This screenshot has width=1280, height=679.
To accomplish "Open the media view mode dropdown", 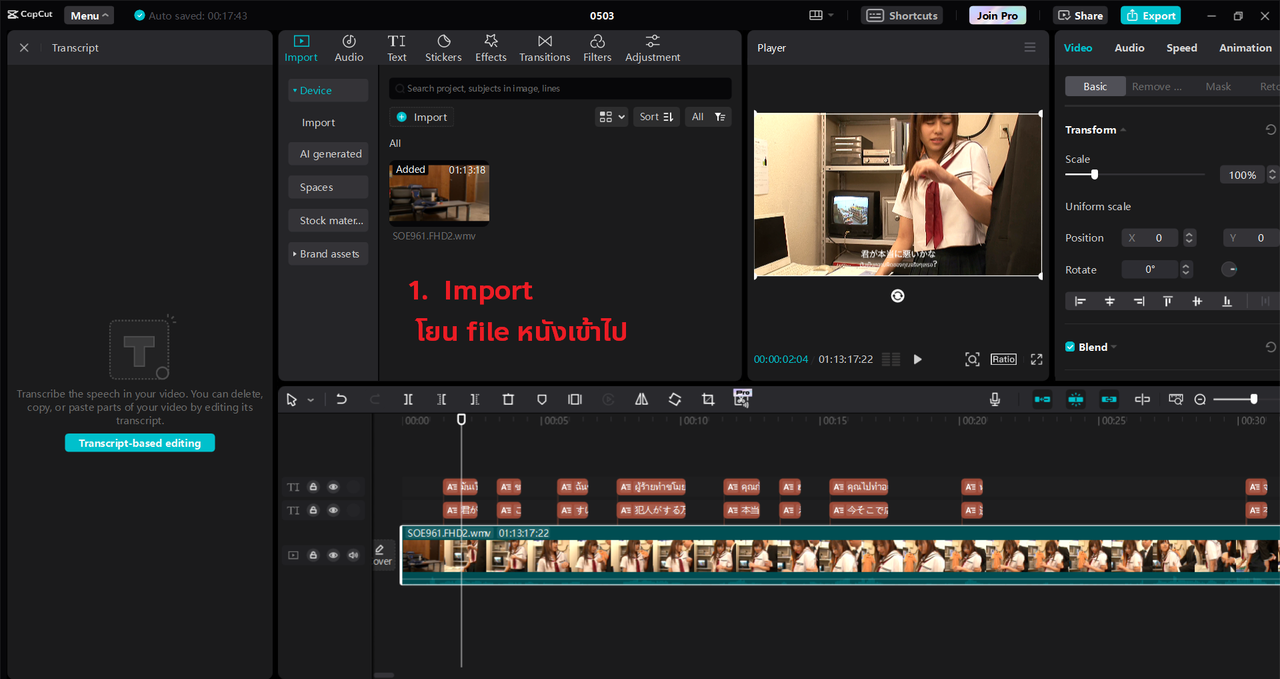I will pos(611,117).
